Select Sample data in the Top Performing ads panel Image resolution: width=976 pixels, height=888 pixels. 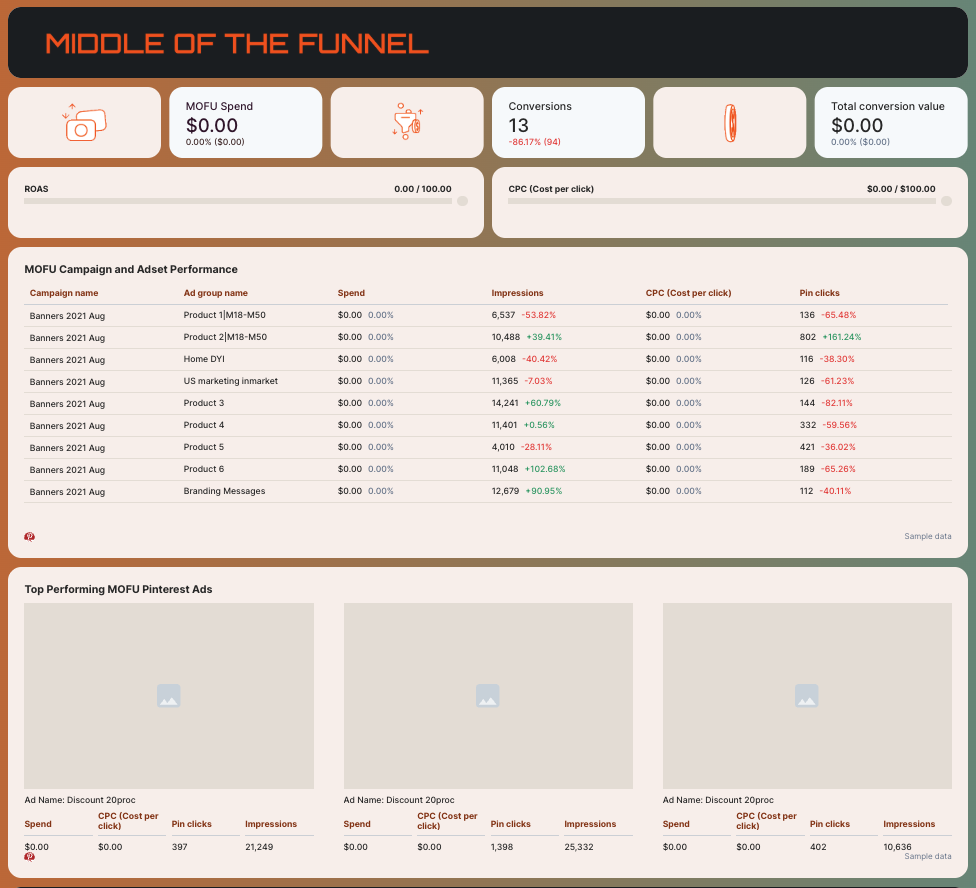coord(927,856)
